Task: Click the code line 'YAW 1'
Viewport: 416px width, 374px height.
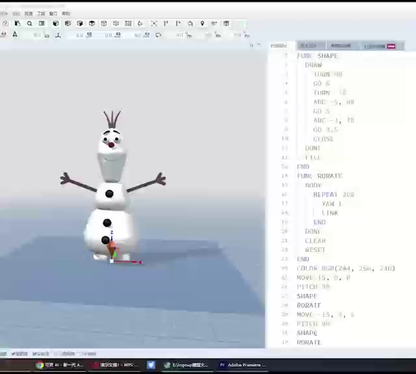Action: tap(332, 204)
